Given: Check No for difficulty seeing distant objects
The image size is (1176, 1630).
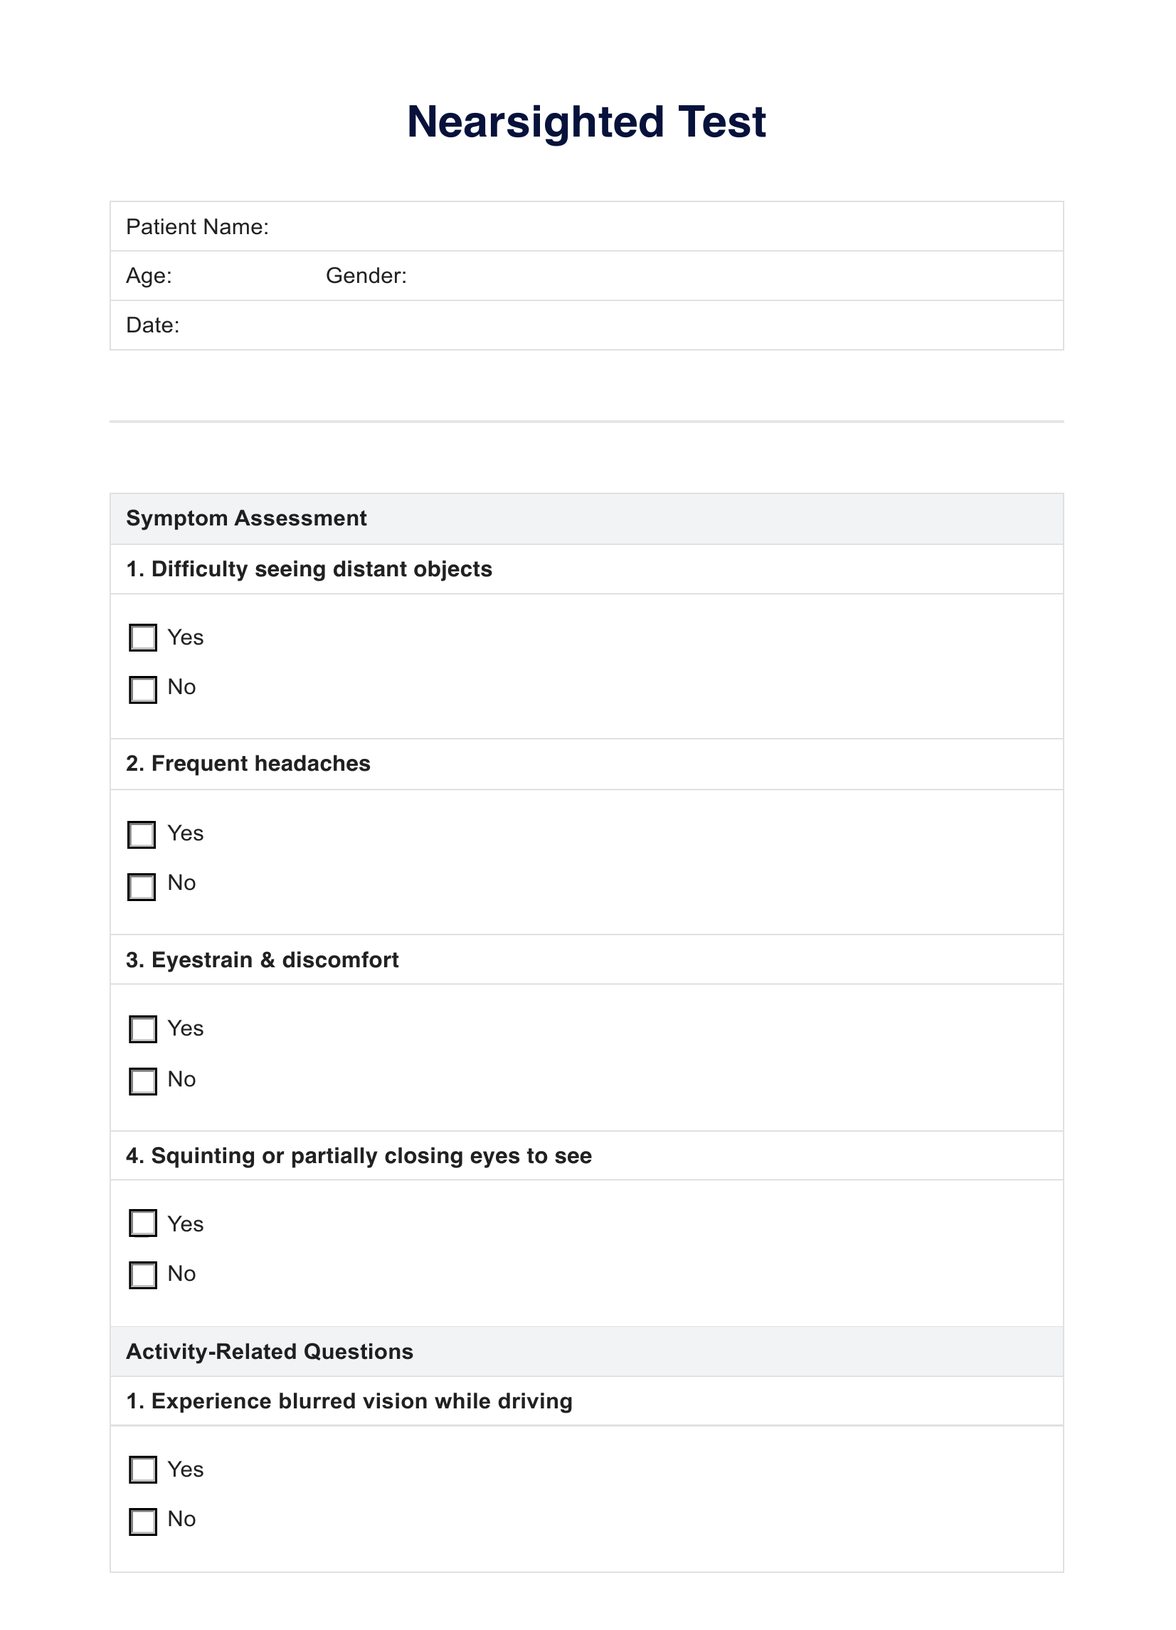Looking at the screenshot, I should (x=143, y=689).
